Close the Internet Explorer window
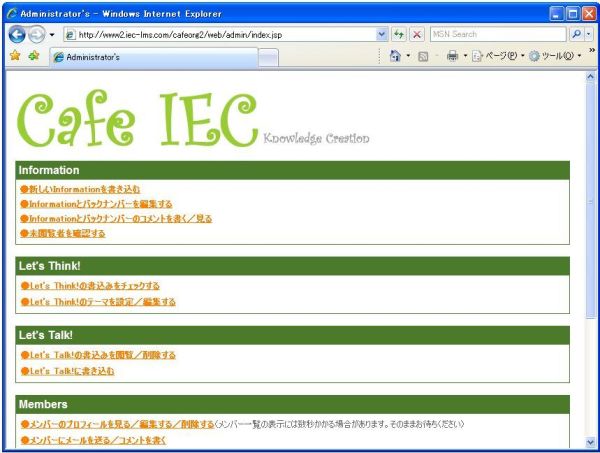This screenshot has width=600, height=453. pos(589,14)
